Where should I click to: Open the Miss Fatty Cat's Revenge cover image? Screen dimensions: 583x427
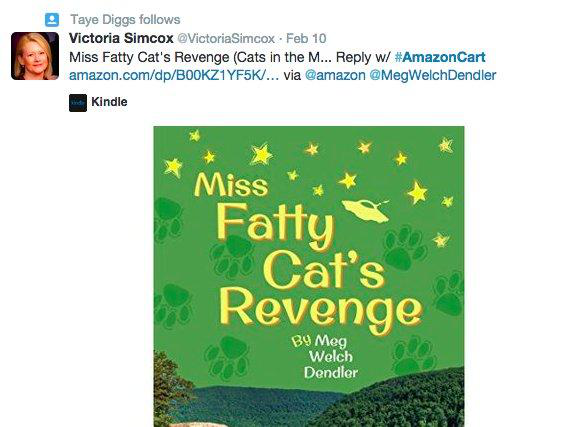click(309, 276)
